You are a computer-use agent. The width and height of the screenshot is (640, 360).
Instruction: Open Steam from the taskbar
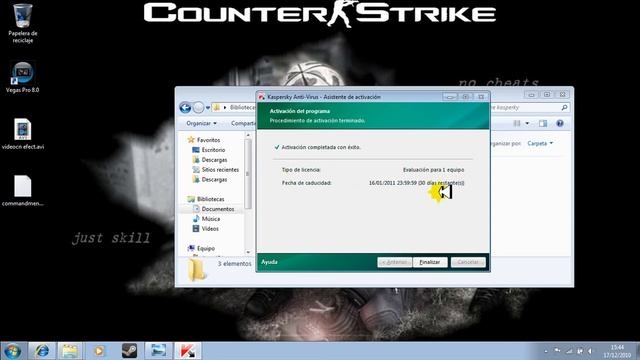(x=129, y=351)
